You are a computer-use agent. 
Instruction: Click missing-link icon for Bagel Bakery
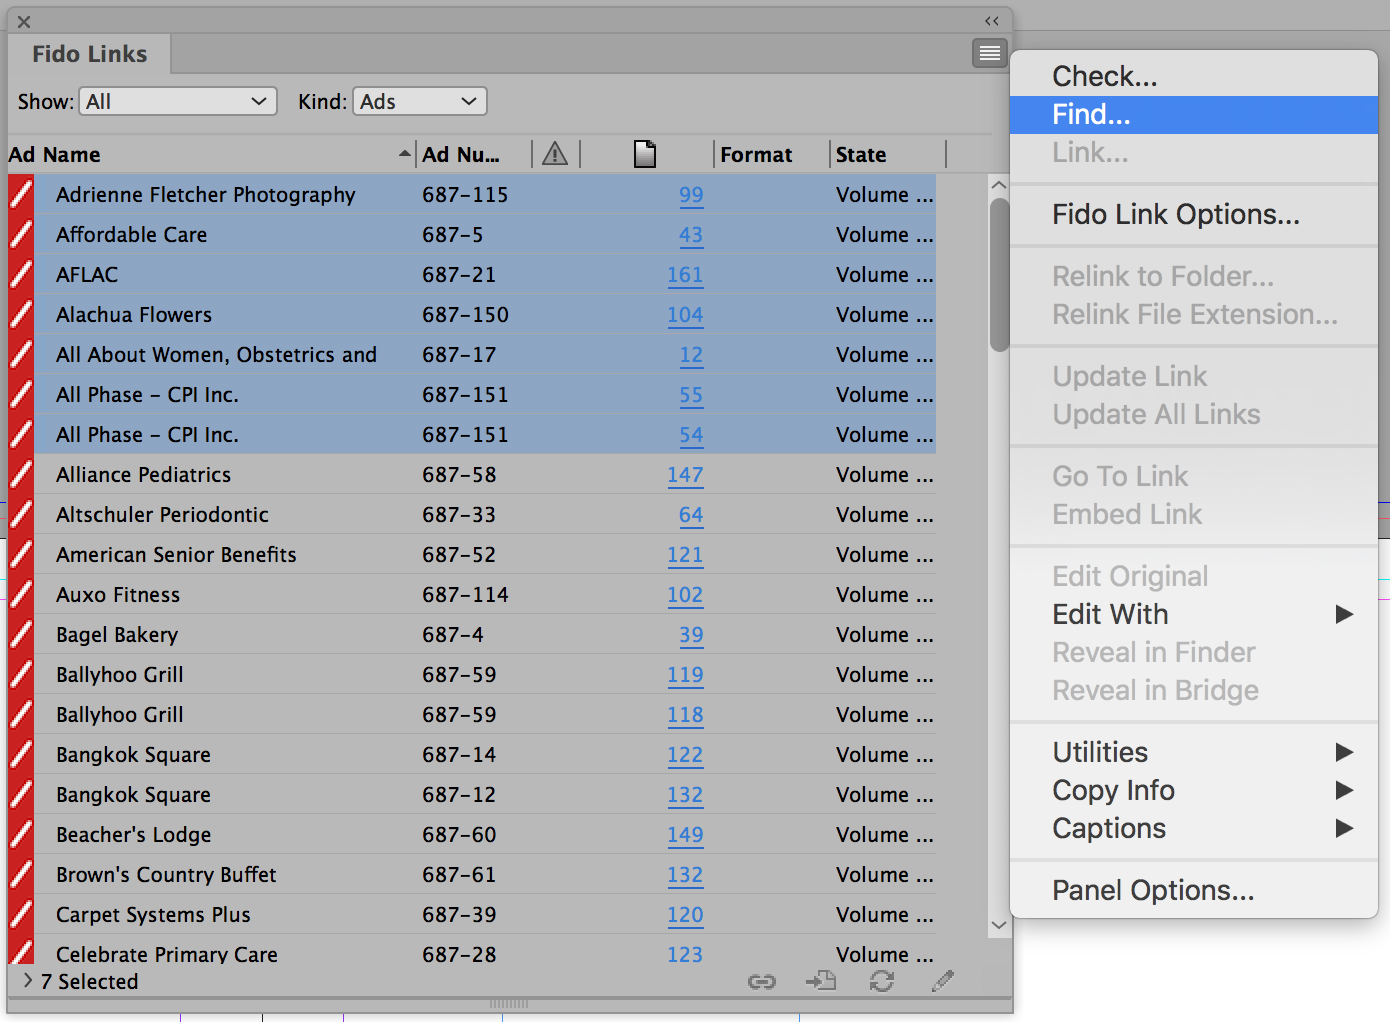[x=21, y=634]
